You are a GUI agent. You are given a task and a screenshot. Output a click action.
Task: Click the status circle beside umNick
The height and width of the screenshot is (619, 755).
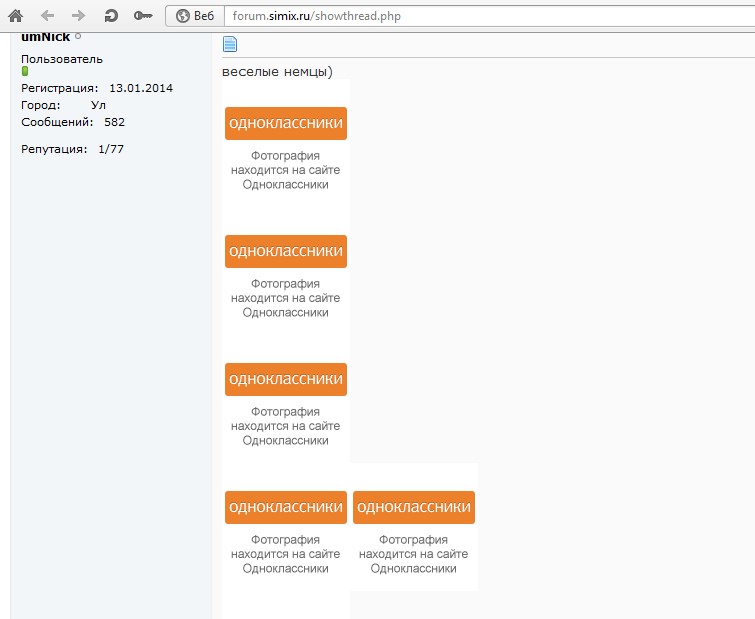coord(78,37)
